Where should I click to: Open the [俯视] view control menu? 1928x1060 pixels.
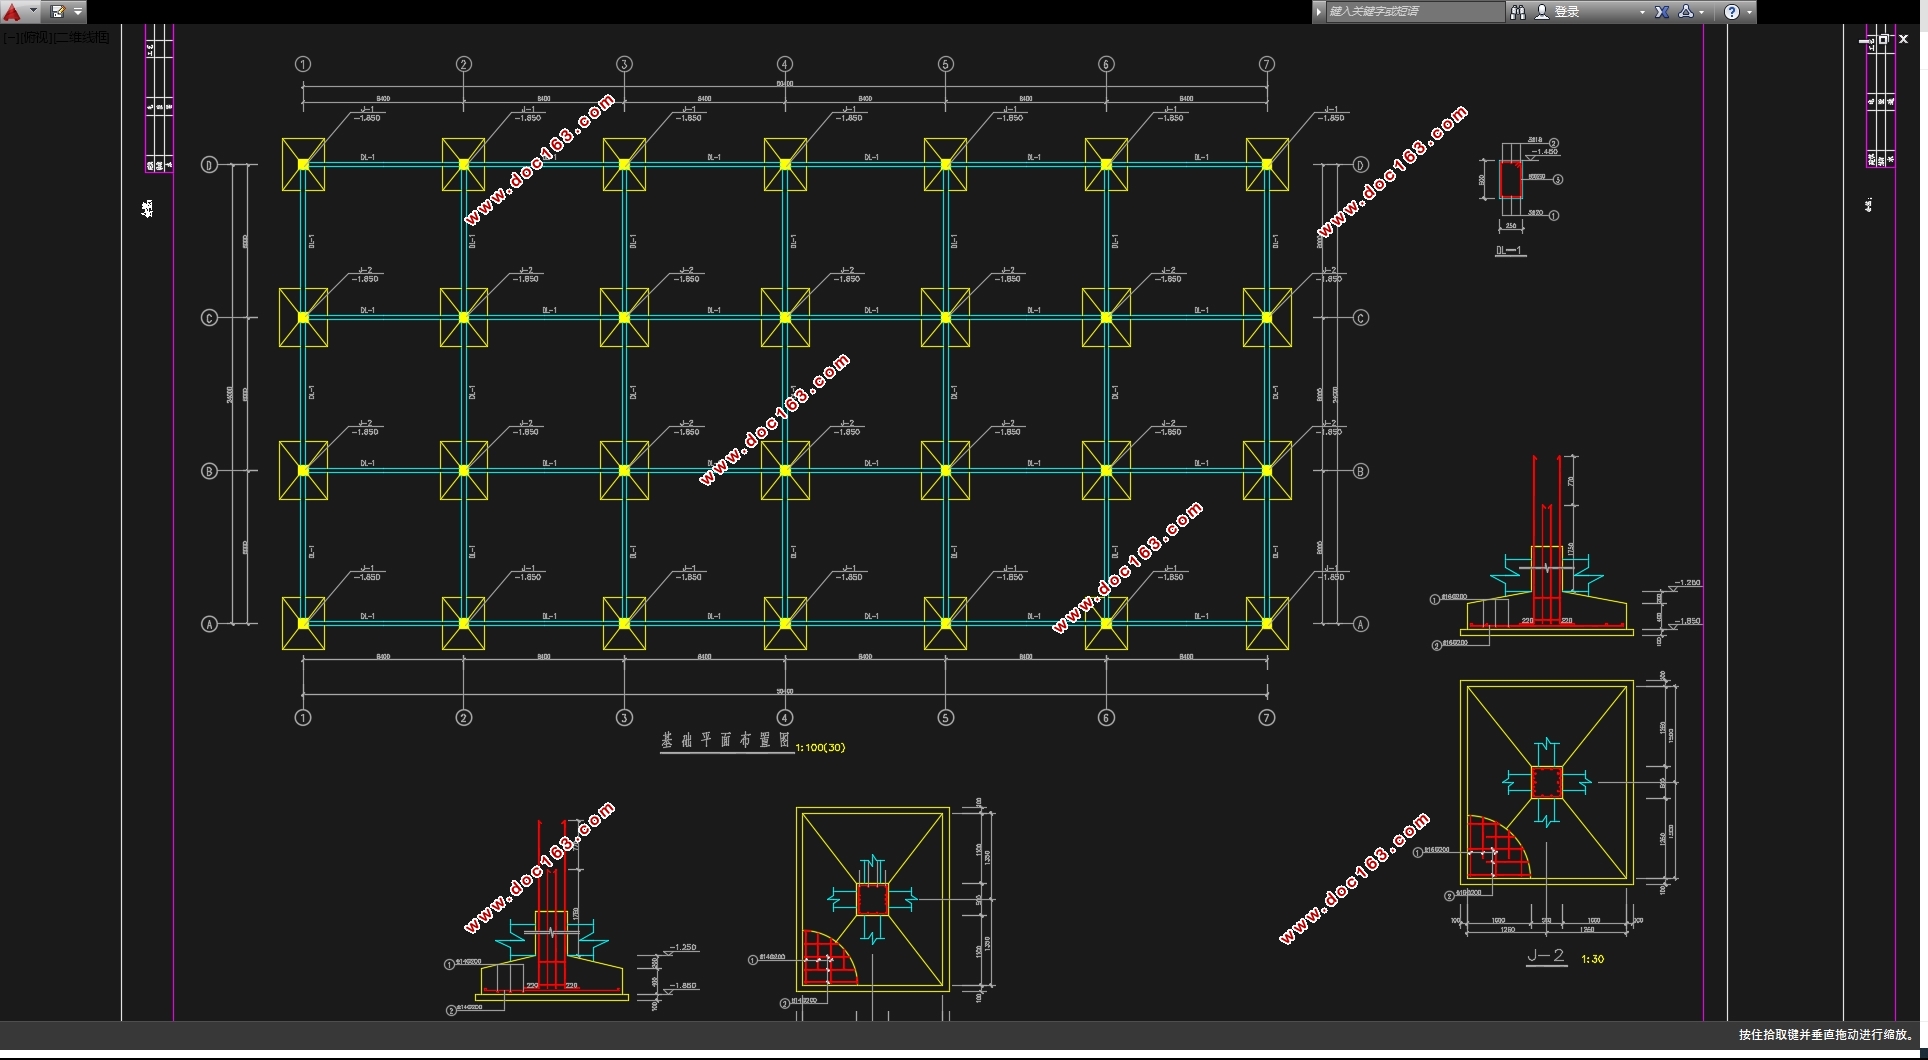tap(35, 37)
